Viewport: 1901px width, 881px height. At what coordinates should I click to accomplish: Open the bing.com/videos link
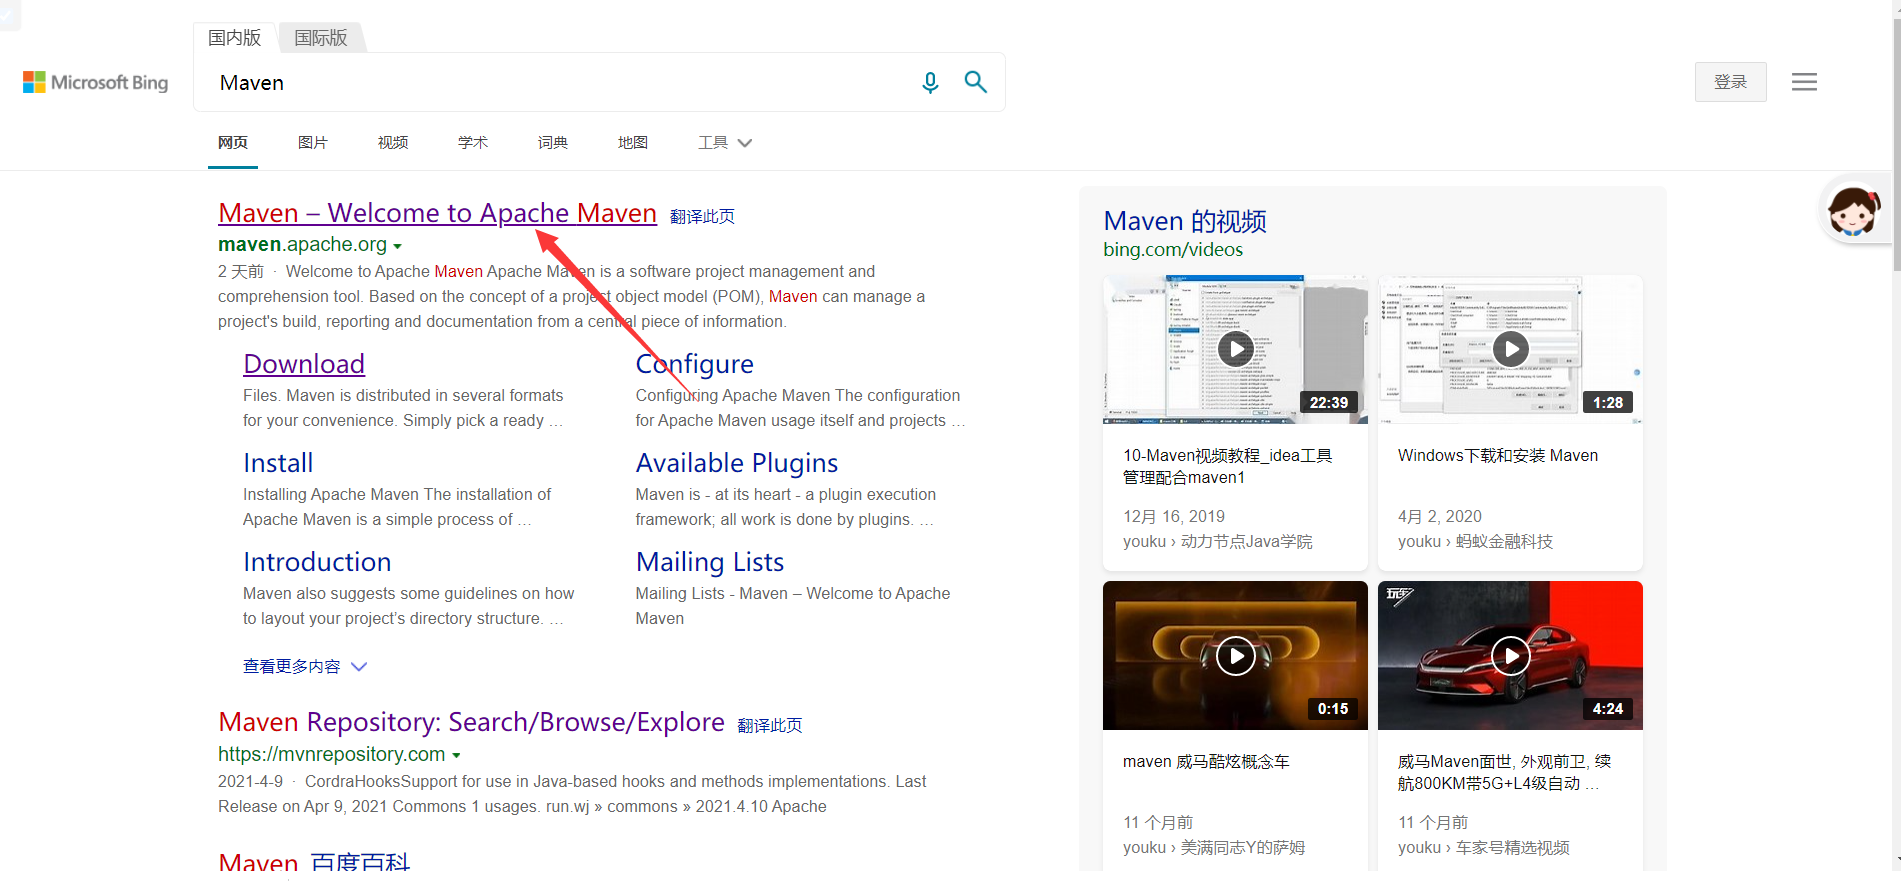1173,250
